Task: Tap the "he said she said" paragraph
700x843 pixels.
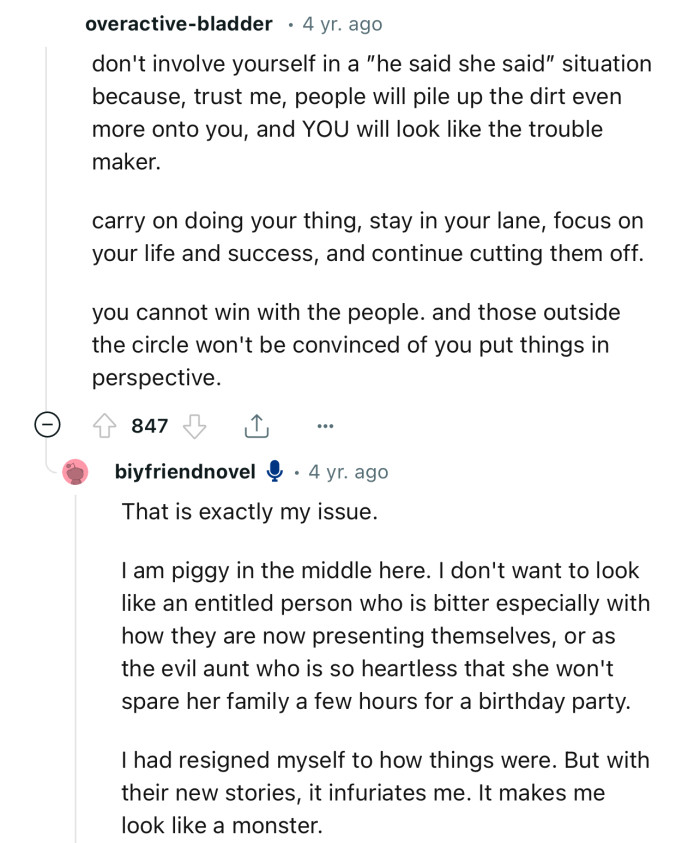Action: (370, 112)
